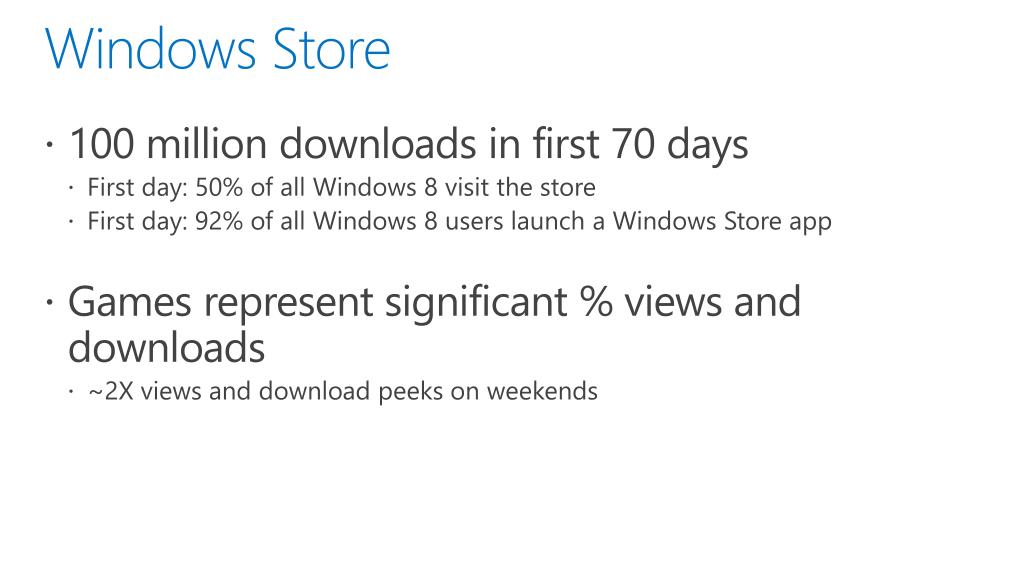Viewport: 1024px width, 576px height.
Task: Select the bullet marker before the 50% line
Action: click(x=72, y=188)
